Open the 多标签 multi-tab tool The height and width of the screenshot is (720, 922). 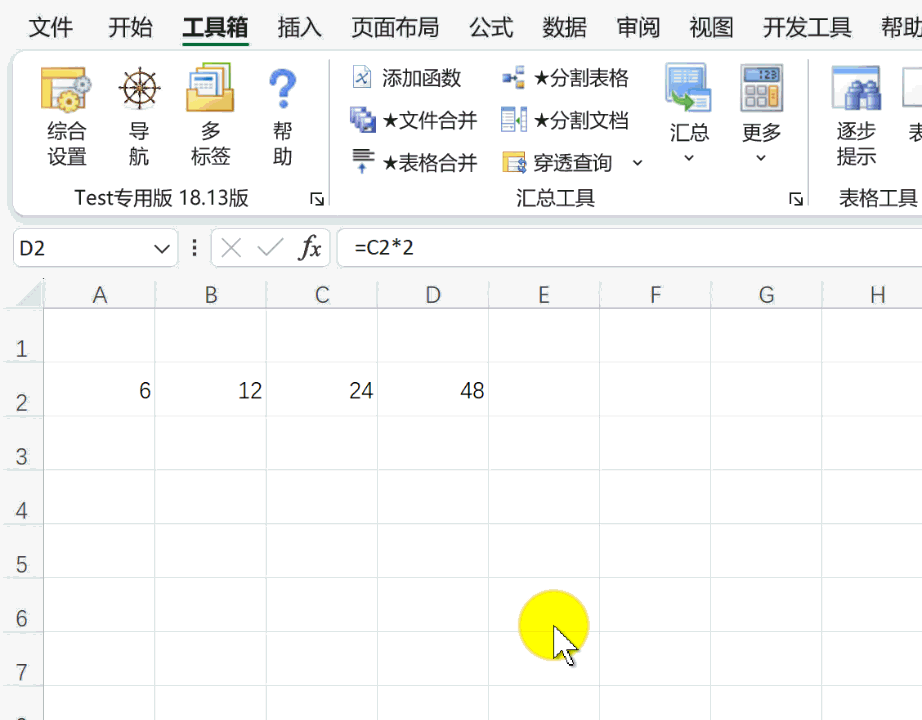[x=210, y=114]
